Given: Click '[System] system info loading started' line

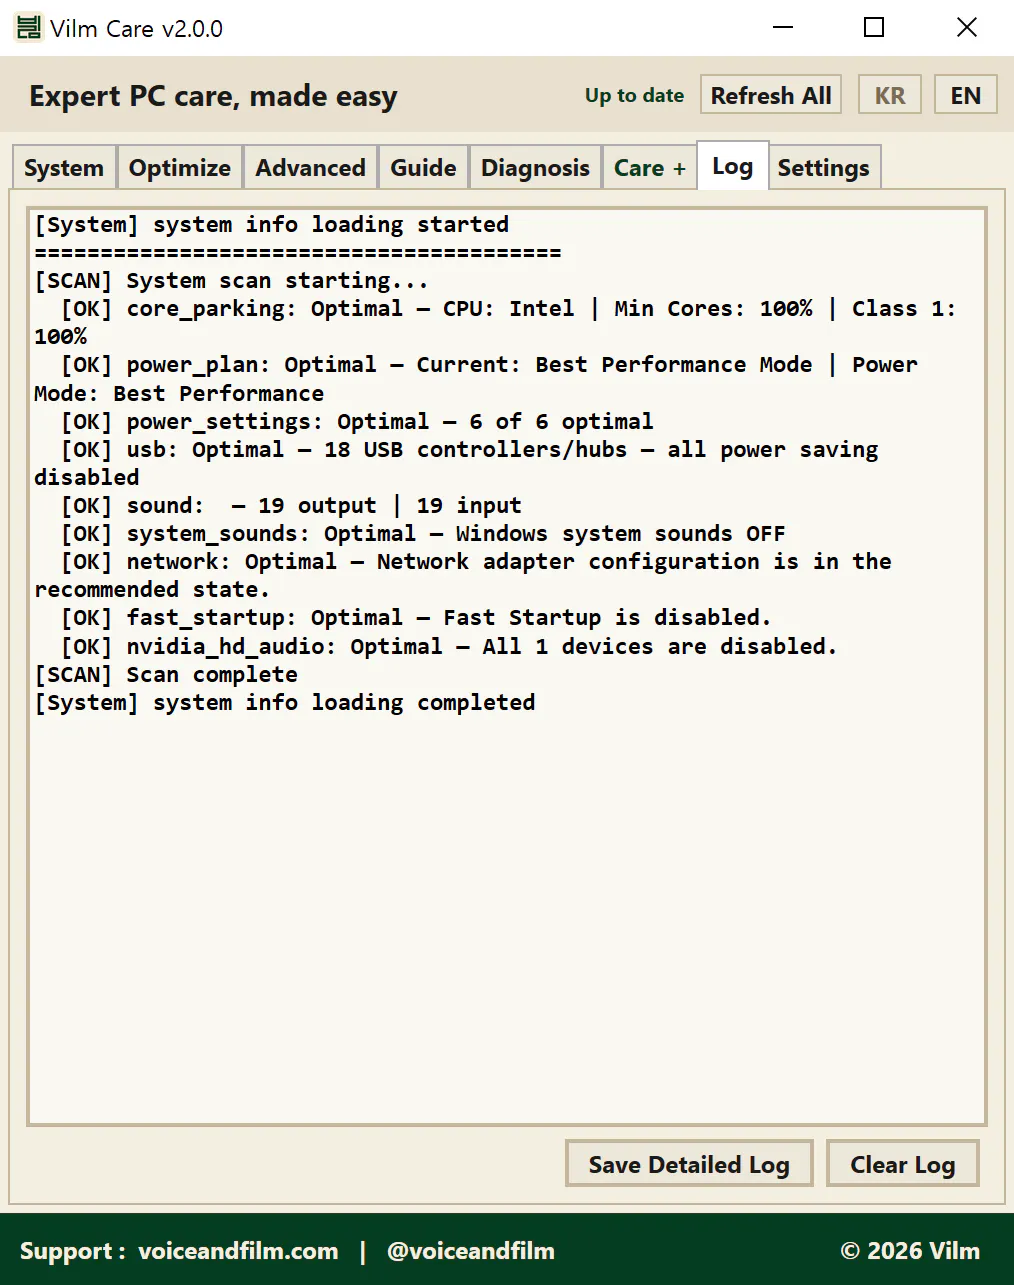Looking at the screenshot, I should click(x=271, y=224).
